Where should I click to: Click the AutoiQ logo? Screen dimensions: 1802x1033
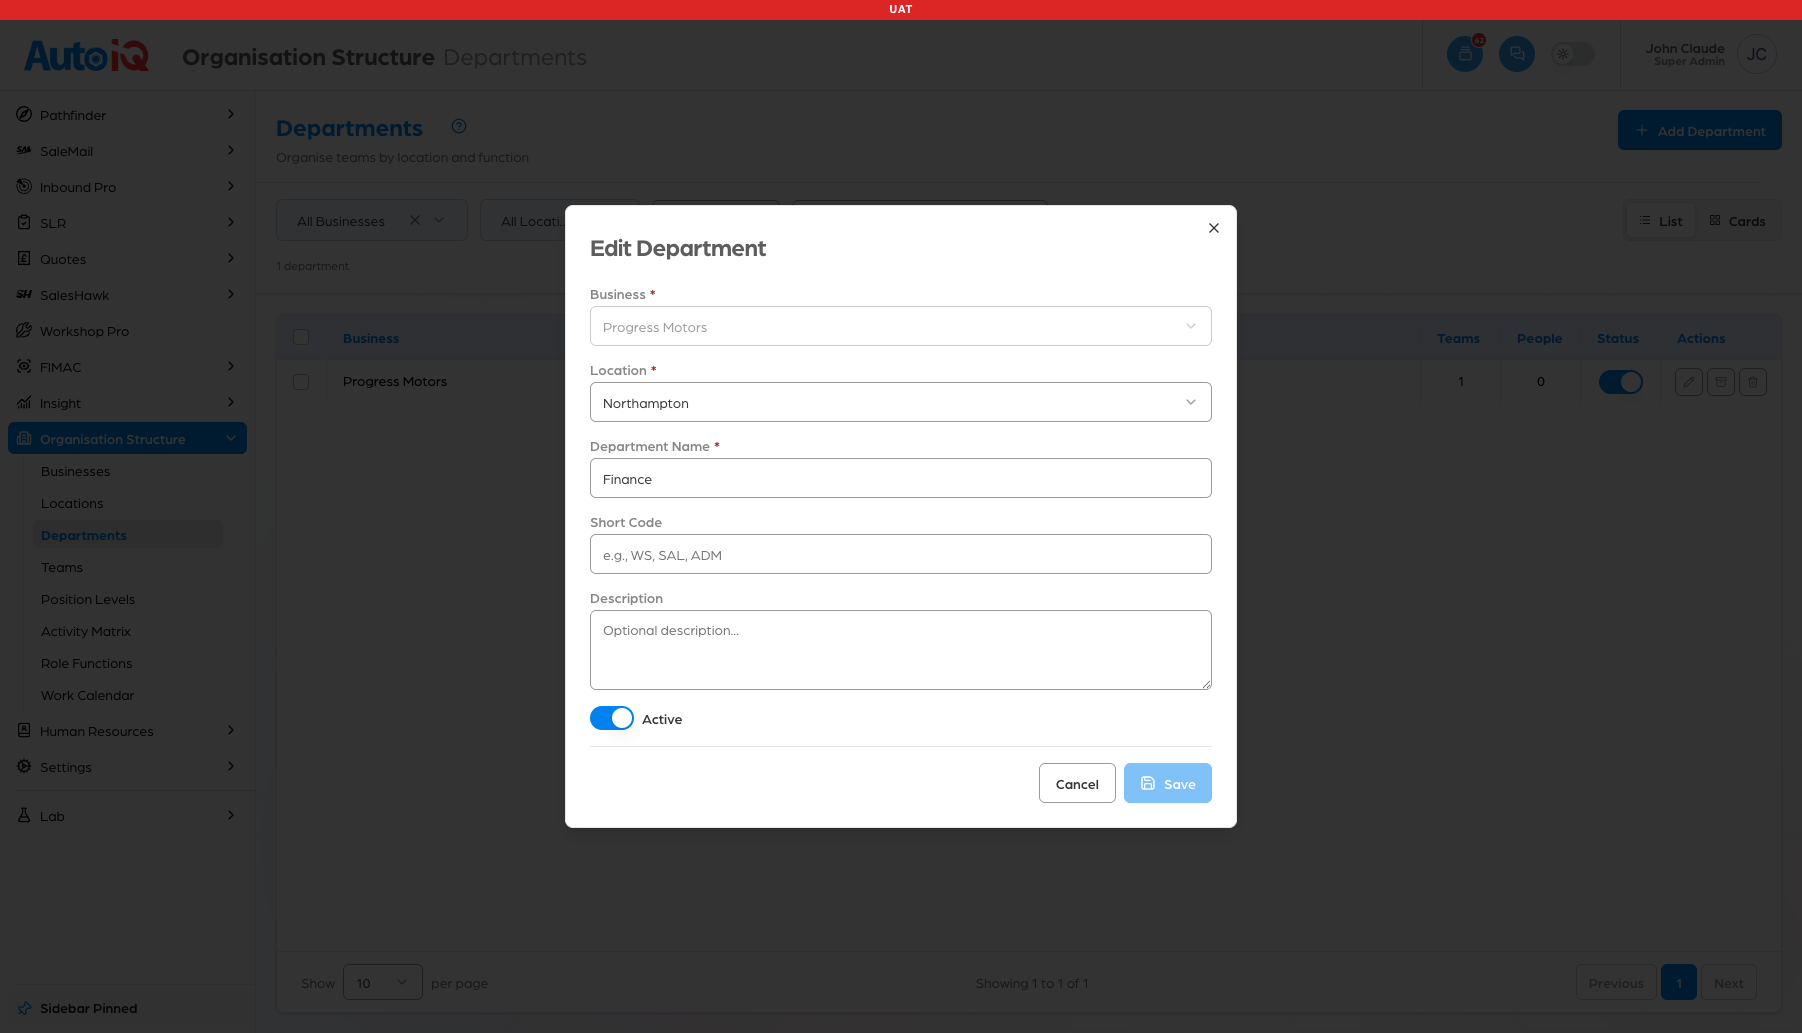coord(87,56)
